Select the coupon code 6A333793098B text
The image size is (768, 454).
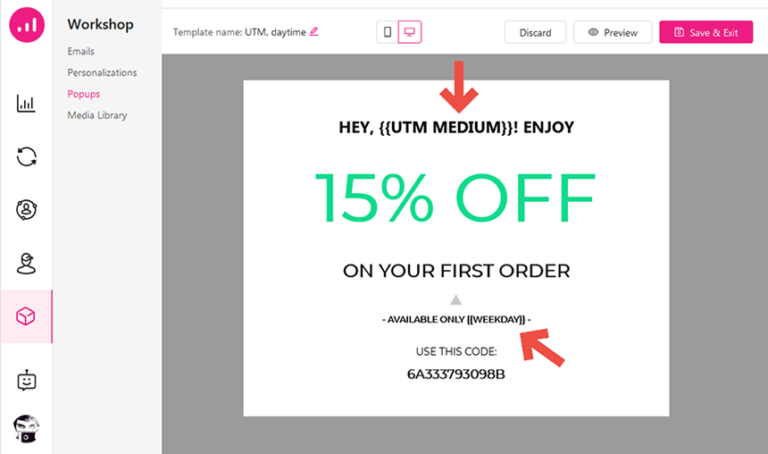point(456,374)
